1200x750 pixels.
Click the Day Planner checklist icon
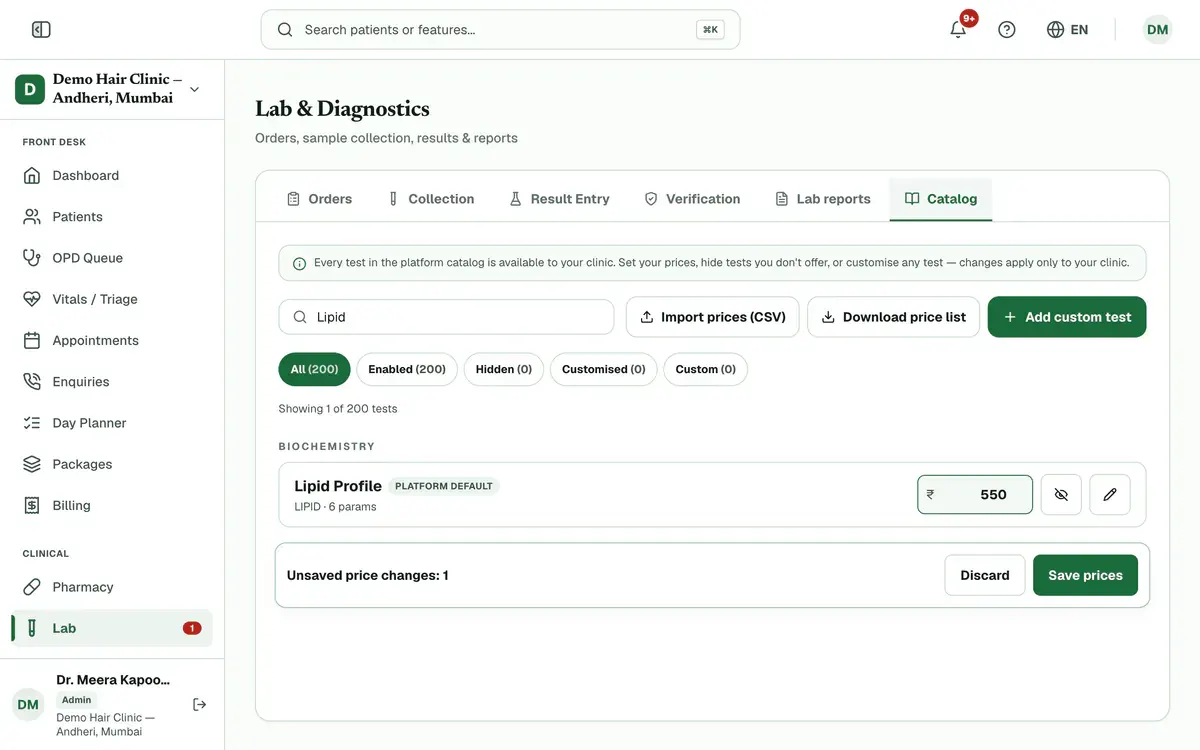(x=32, y=423)
